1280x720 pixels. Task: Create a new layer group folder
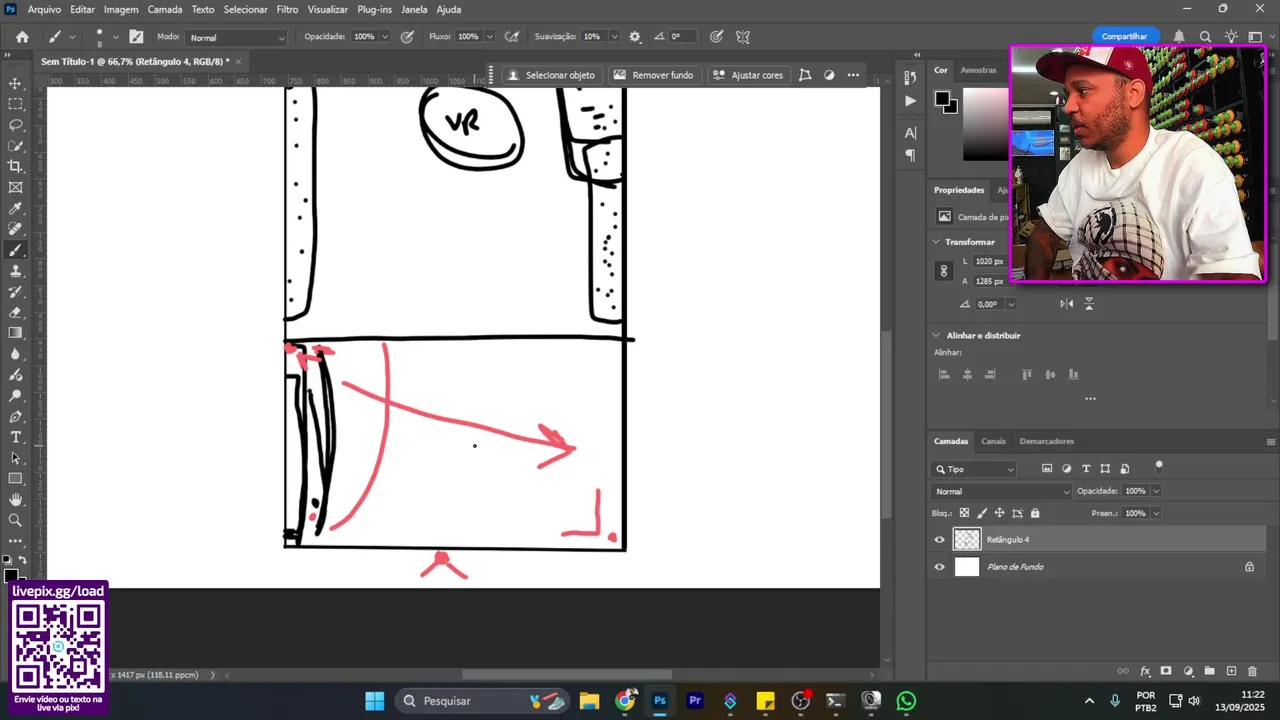pos(1209,671)
